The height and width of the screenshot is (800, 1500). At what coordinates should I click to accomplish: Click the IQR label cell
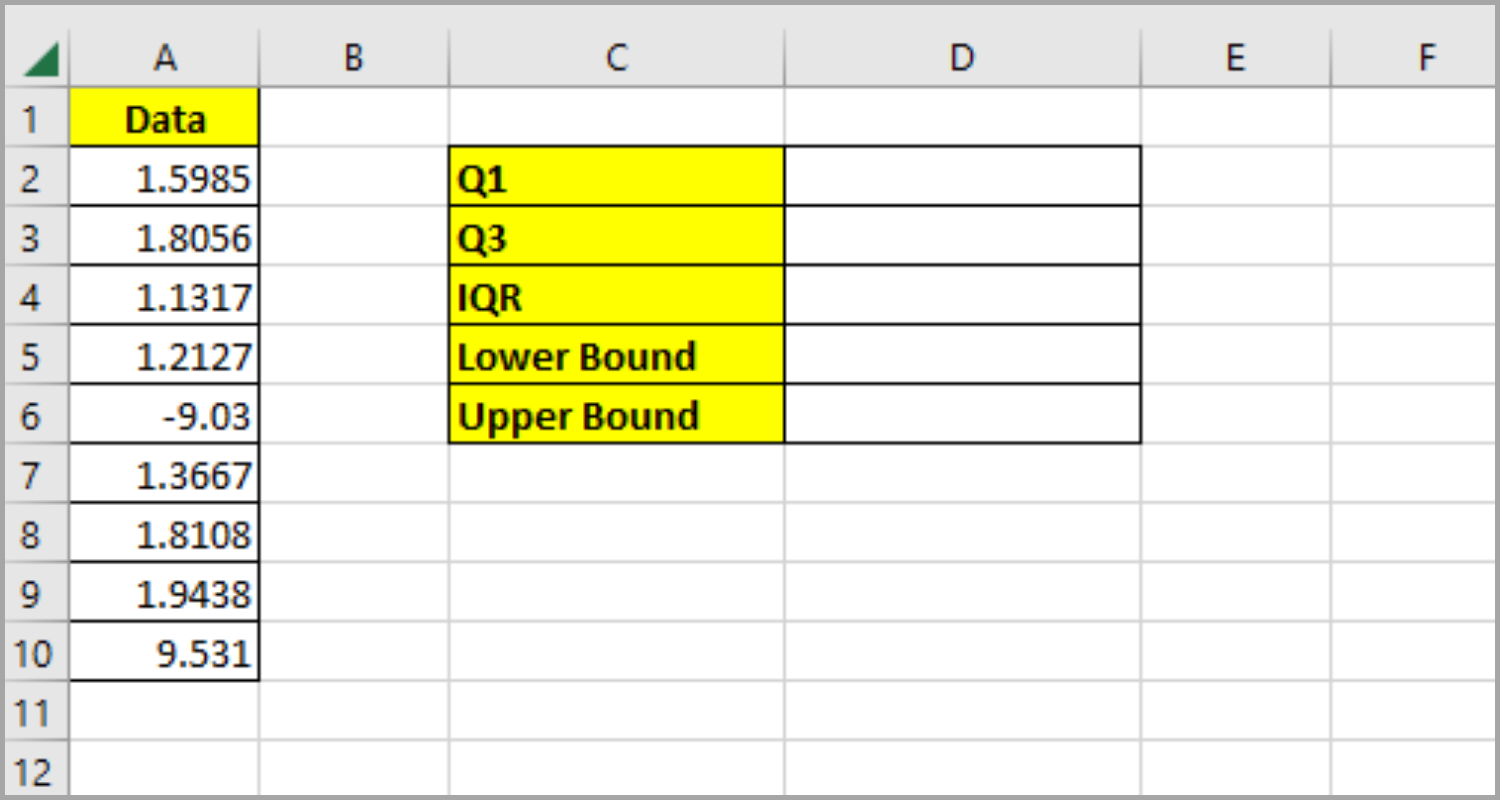[616, 296]
